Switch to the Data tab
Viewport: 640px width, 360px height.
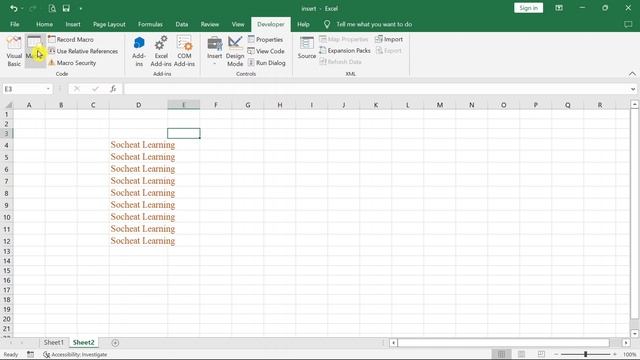182,24
